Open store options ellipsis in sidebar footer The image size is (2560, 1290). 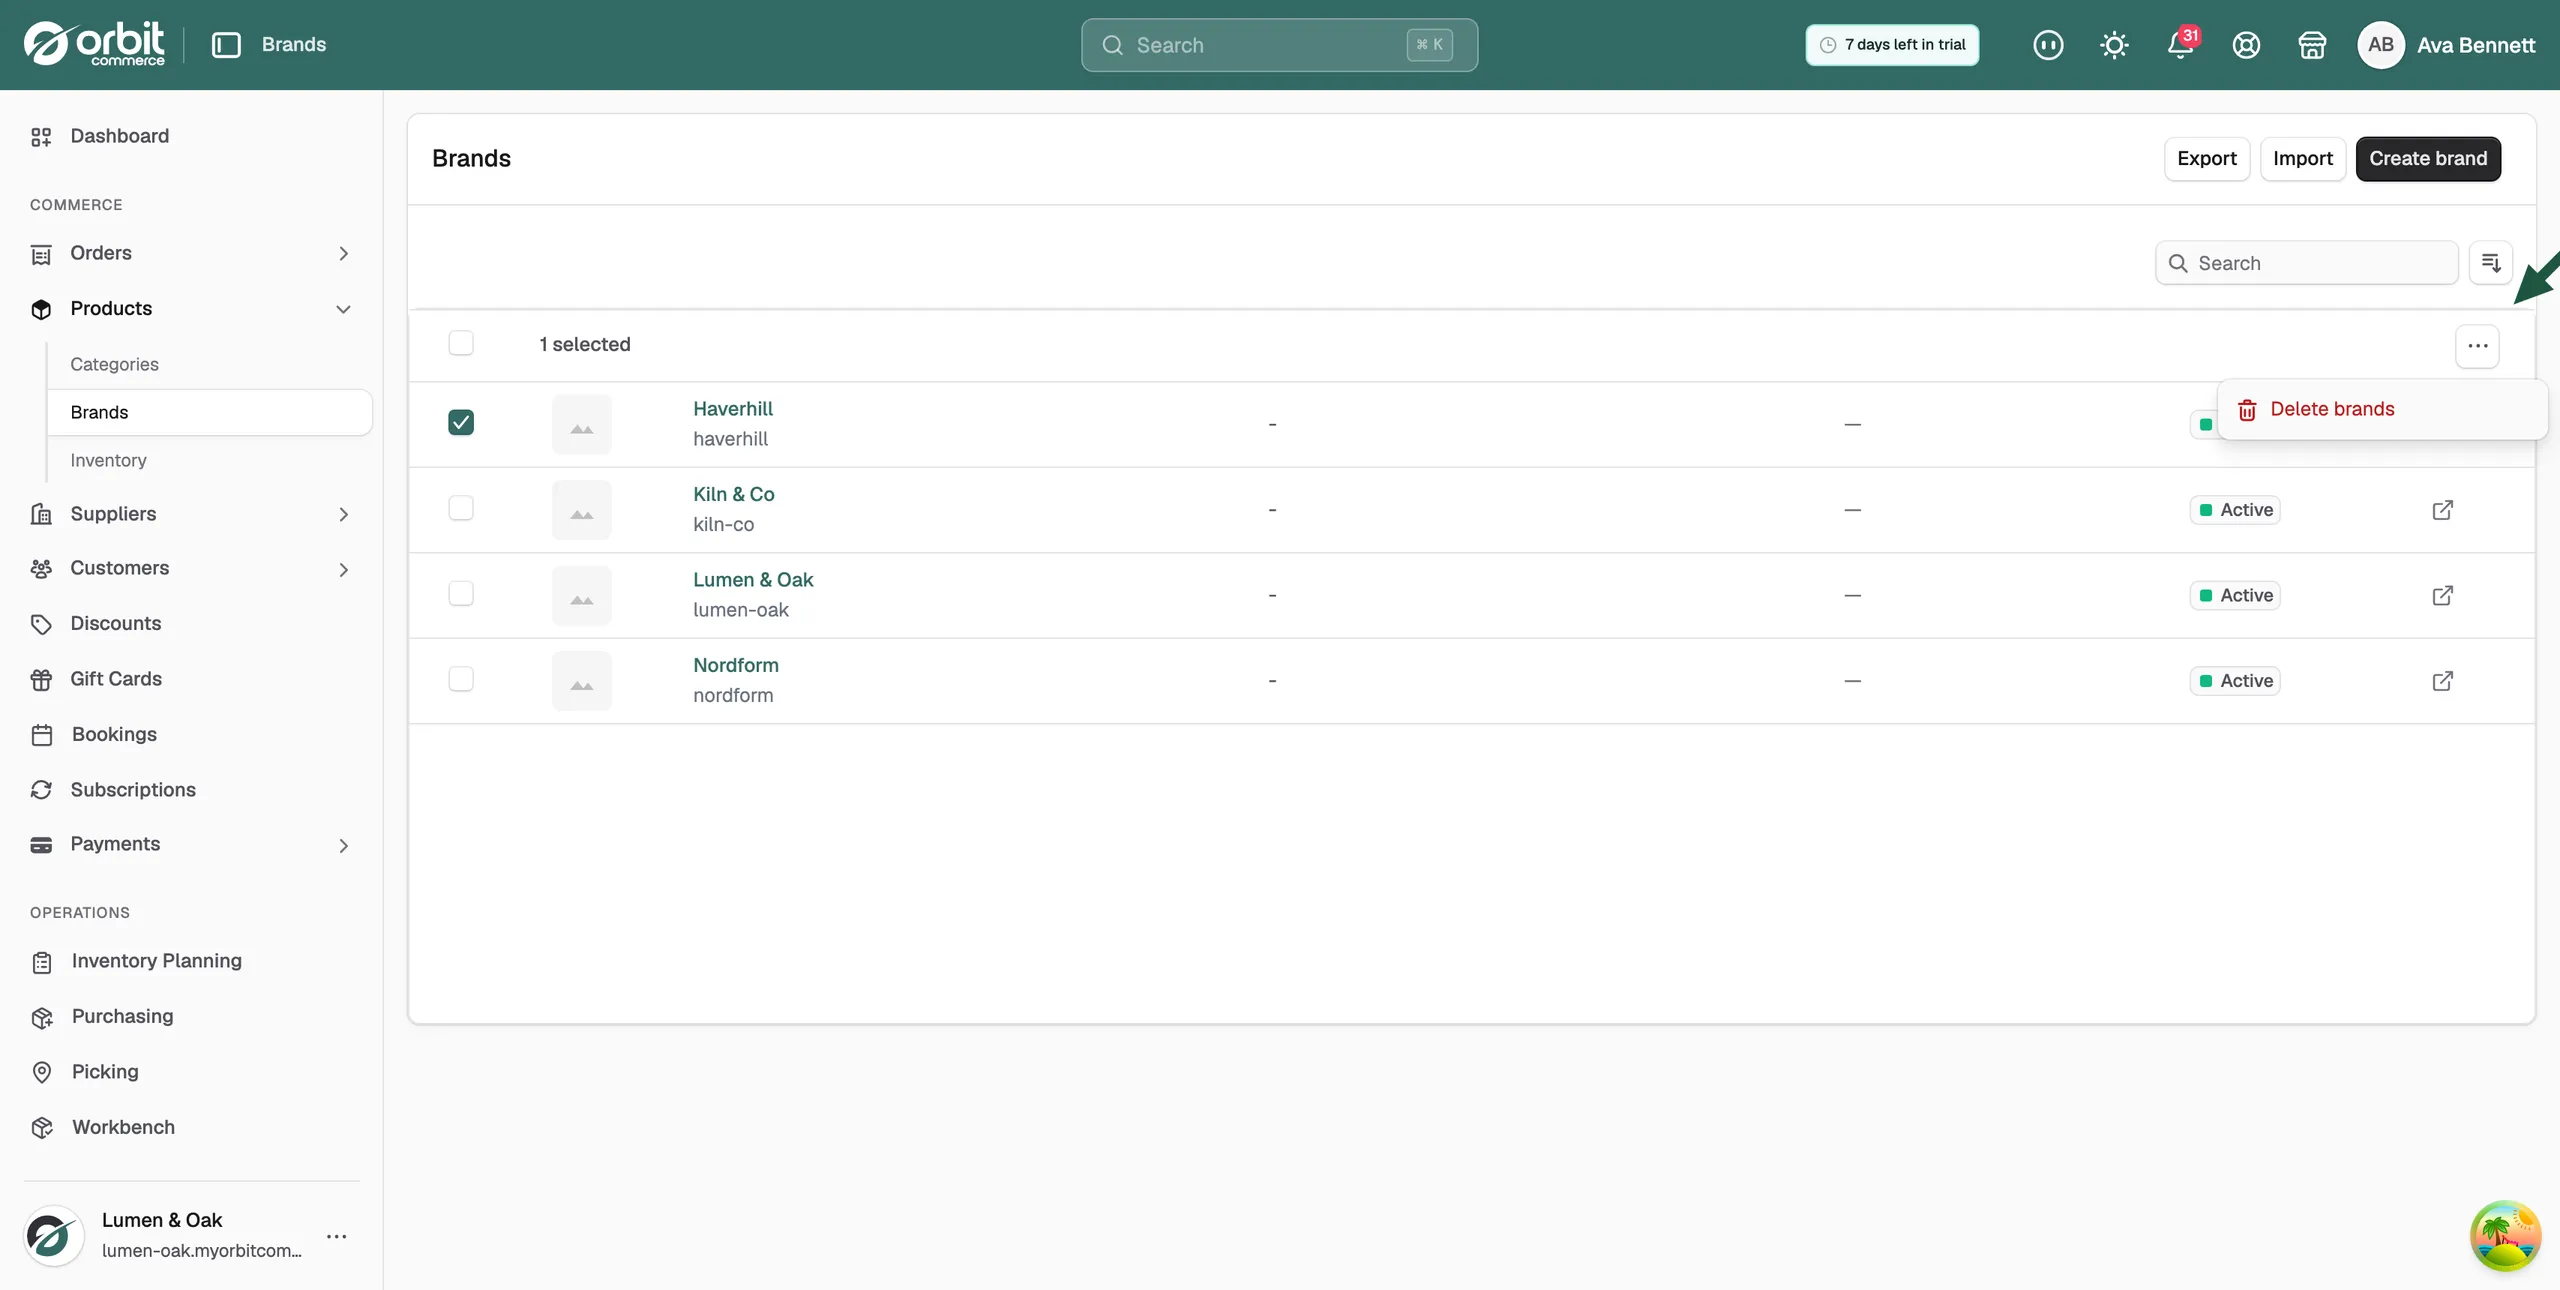pyautogui.click(x=337, y=1236)
